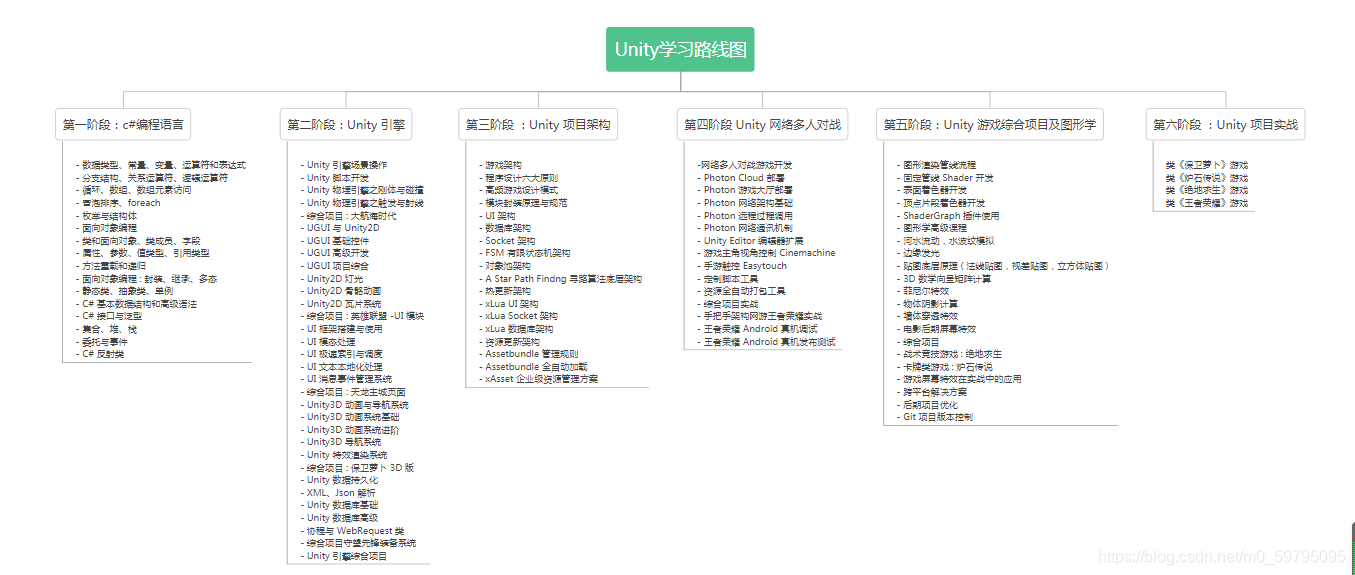The image size is (1355, 575).
Task: Click the '游戏主角视角控制 Cinemachine' line
Action: tap(766, 253)
